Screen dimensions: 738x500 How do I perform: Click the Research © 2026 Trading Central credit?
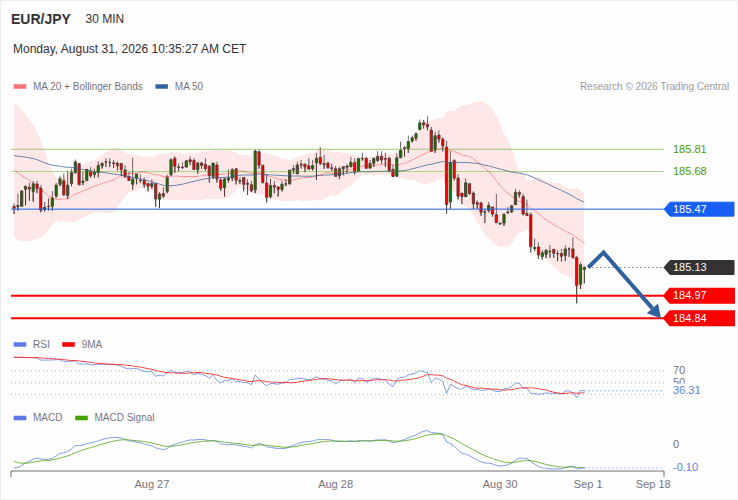coord(654,87)
